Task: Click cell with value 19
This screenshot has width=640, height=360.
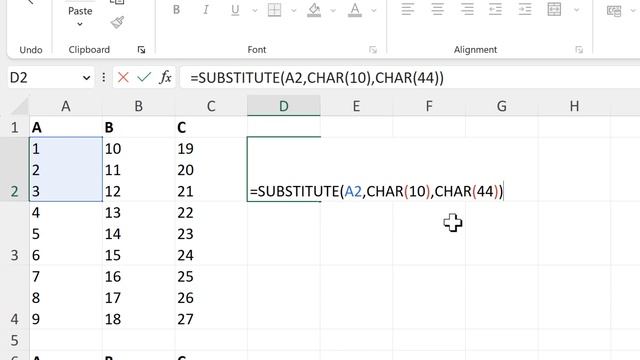Action: pos(211,169)
